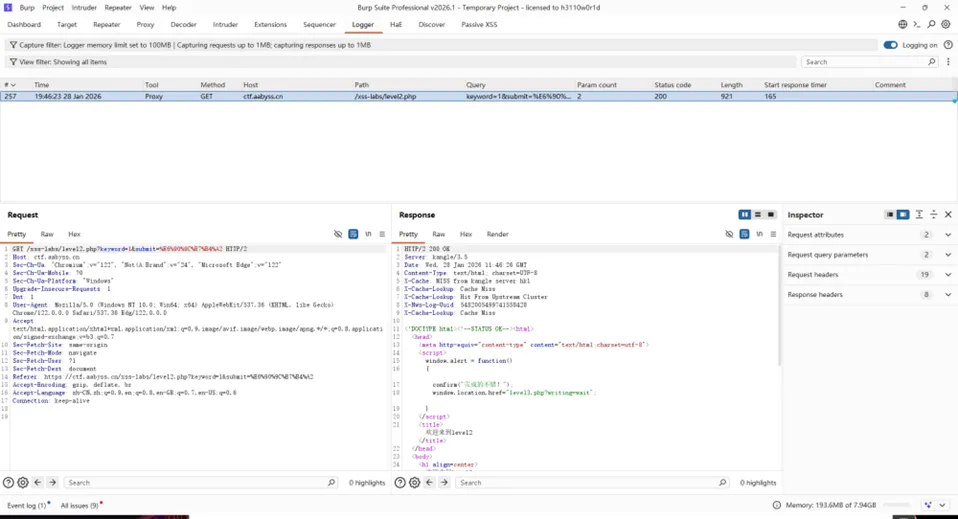Switch Request view to Raw tab
The width and height of the screenshot is (958, 519).
coord(47,234)
